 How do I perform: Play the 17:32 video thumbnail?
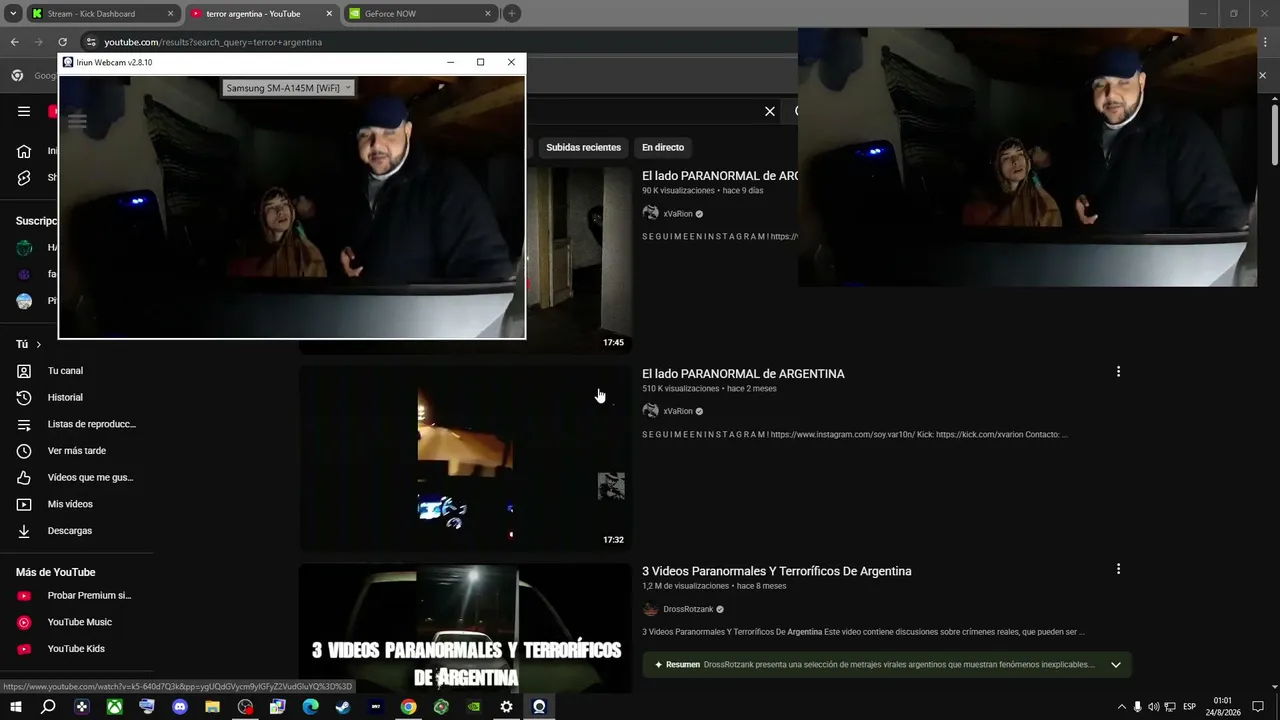click(465, 459)
